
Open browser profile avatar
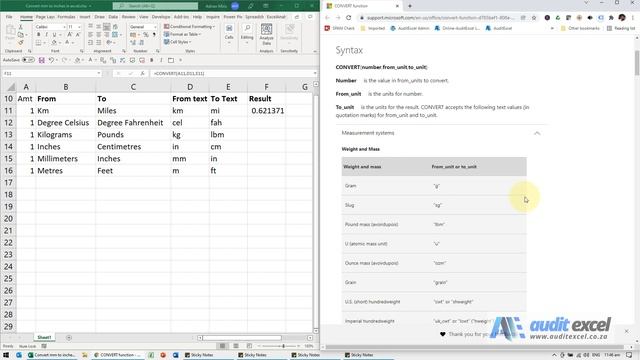(x=622, y=18)
